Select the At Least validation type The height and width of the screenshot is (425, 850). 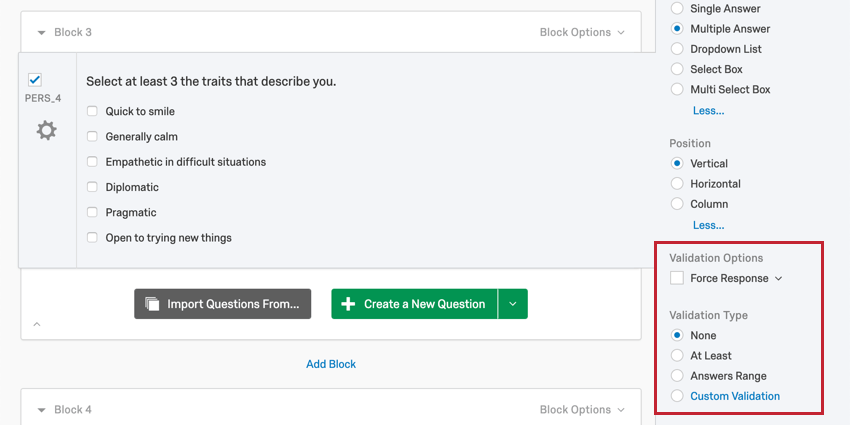[x=677, y=356]
